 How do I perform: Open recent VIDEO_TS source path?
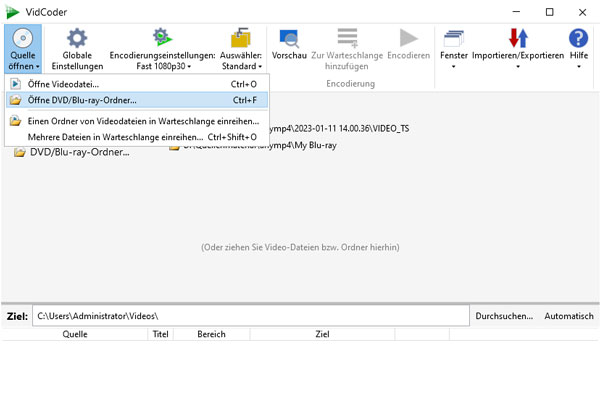[339, 129]
